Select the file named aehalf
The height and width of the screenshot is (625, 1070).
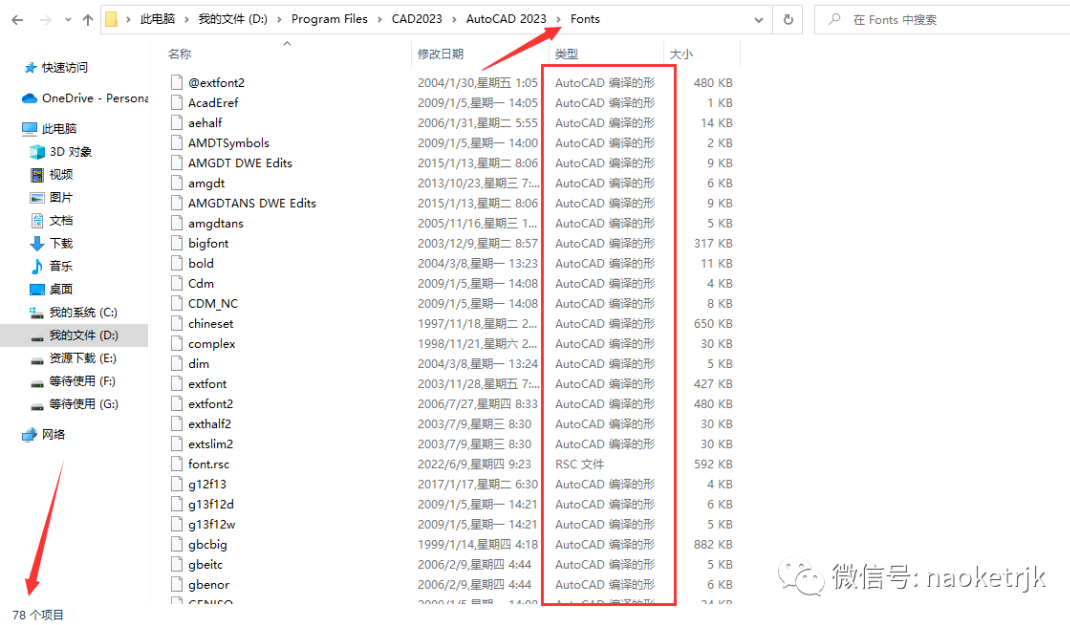(205, 123)
